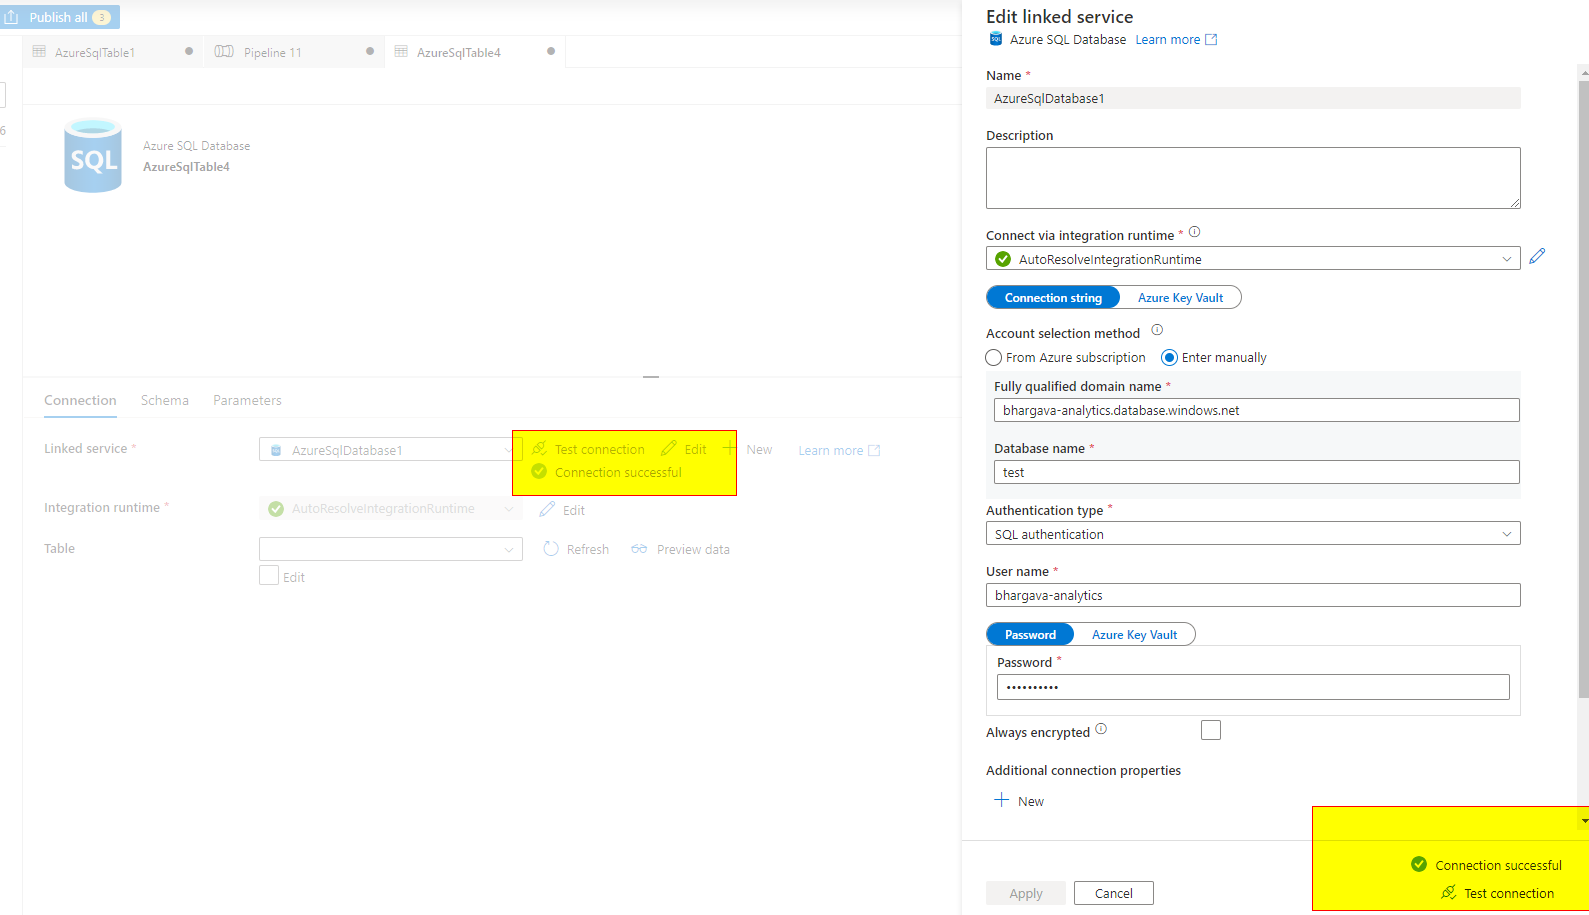
Task: Click the Pipeline 11 tab pipeline icon
Action: (x=224, y=52)
